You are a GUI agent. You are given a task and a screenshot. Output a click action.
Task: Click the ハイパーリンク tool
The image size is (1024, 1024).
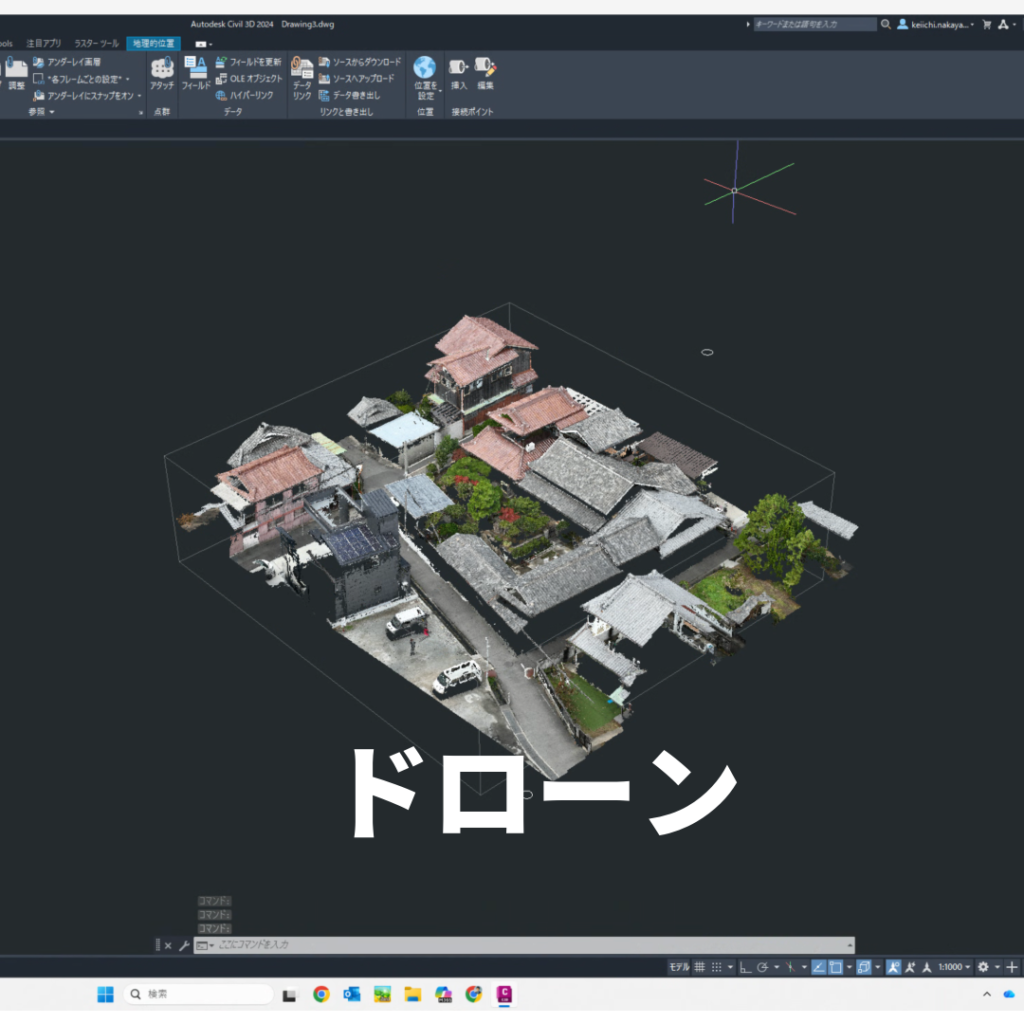(250, 95)
